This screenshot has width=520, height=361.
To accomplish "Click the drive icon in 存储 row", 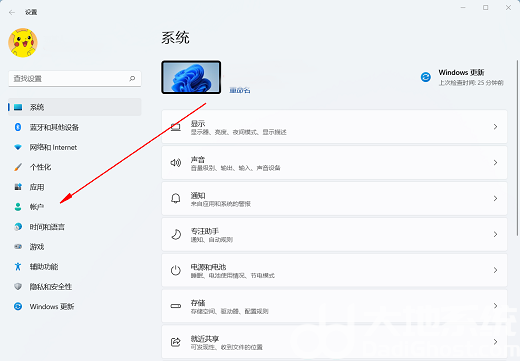I will (x=176, y=306).
